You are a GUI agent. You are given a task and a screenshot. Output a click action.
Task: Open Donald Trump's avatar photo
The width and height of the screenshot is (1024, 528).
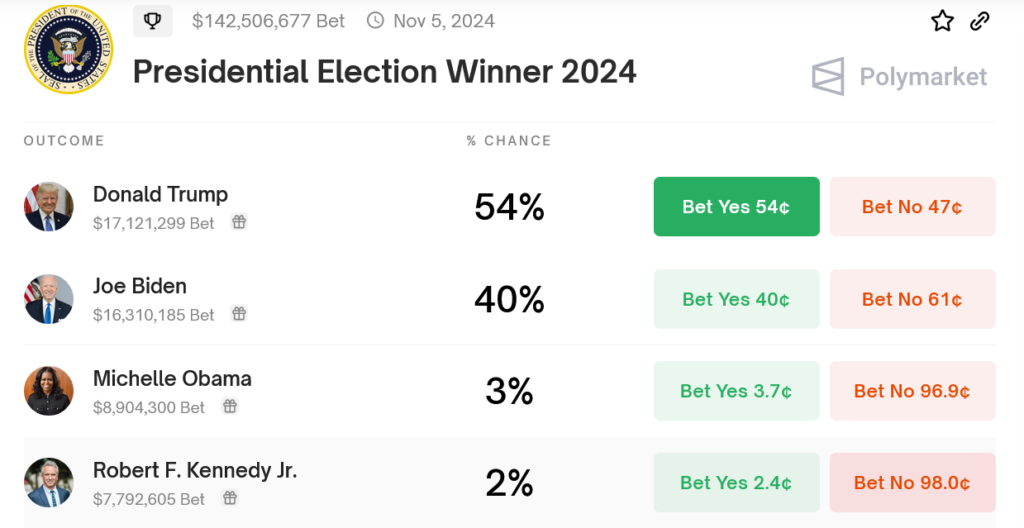point(49,206)
